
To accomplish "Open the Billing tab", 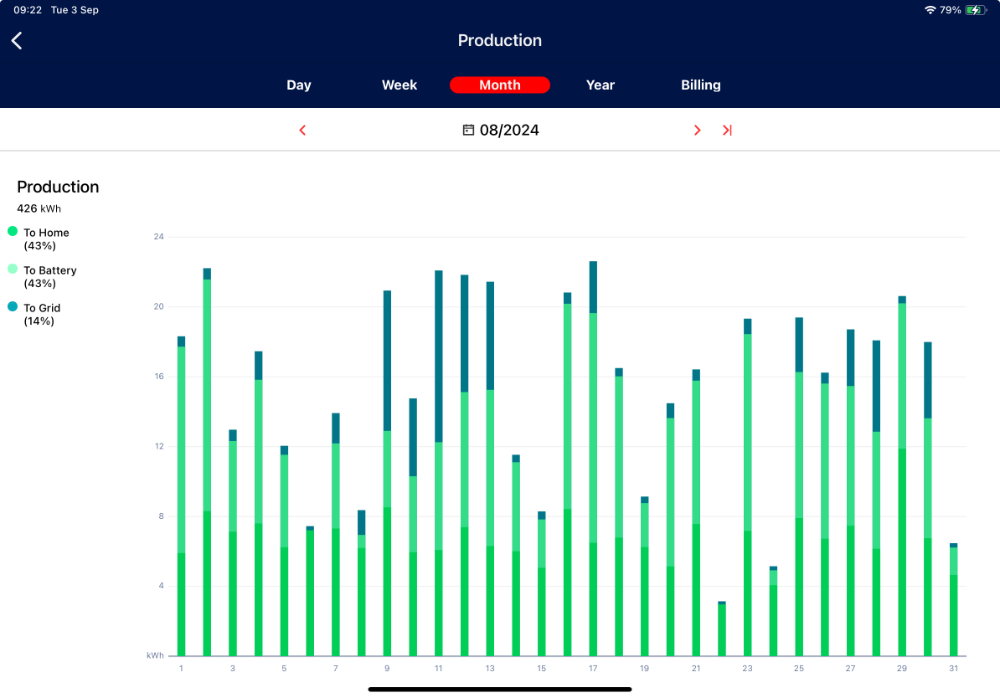I will click(x=700, y=85).
